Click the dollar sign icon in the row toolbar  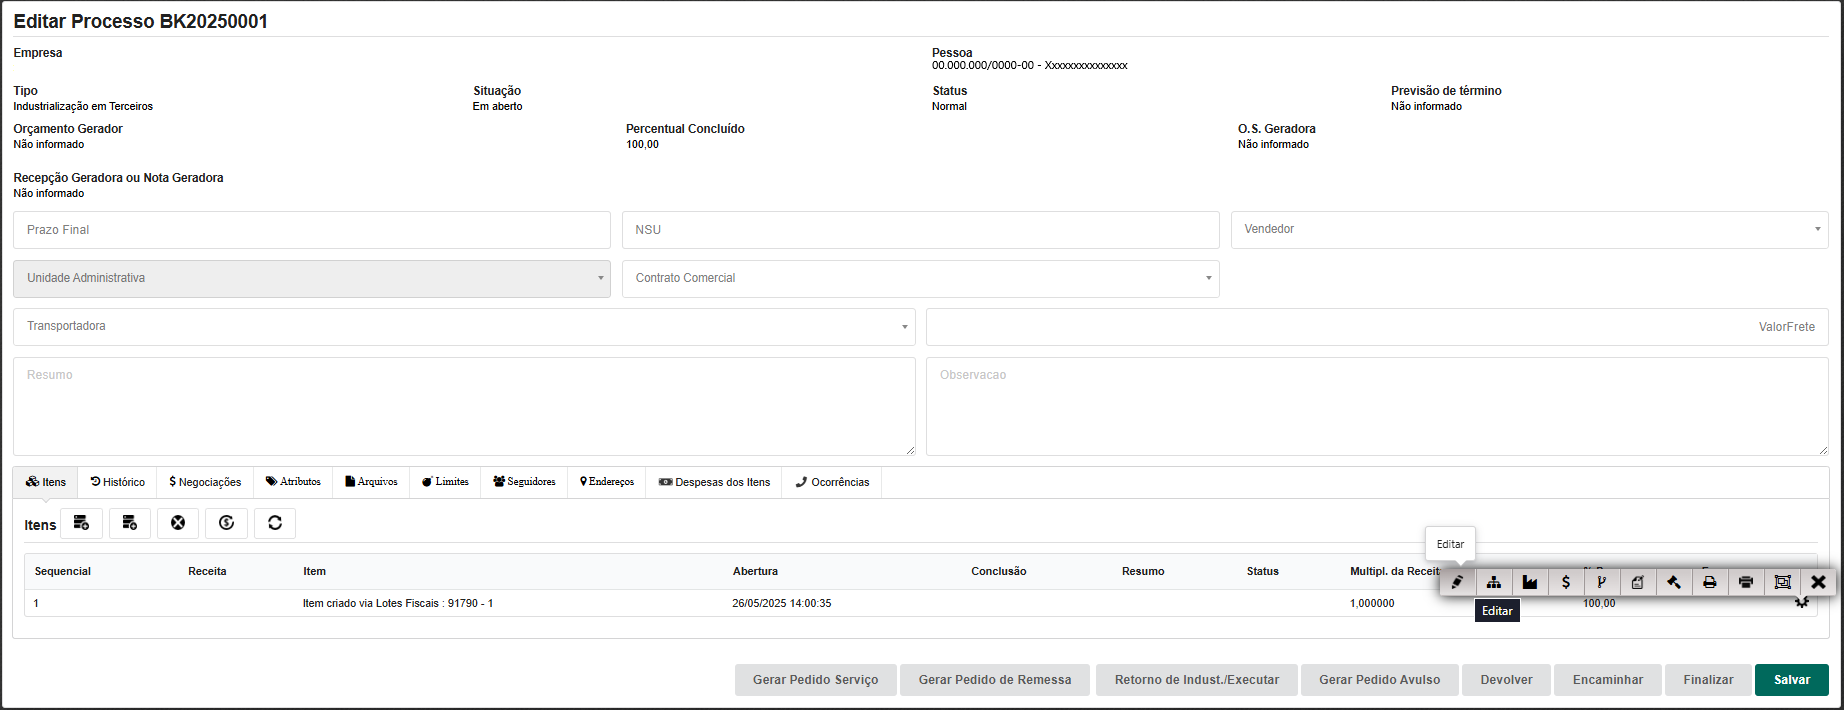pos(1565,582)
